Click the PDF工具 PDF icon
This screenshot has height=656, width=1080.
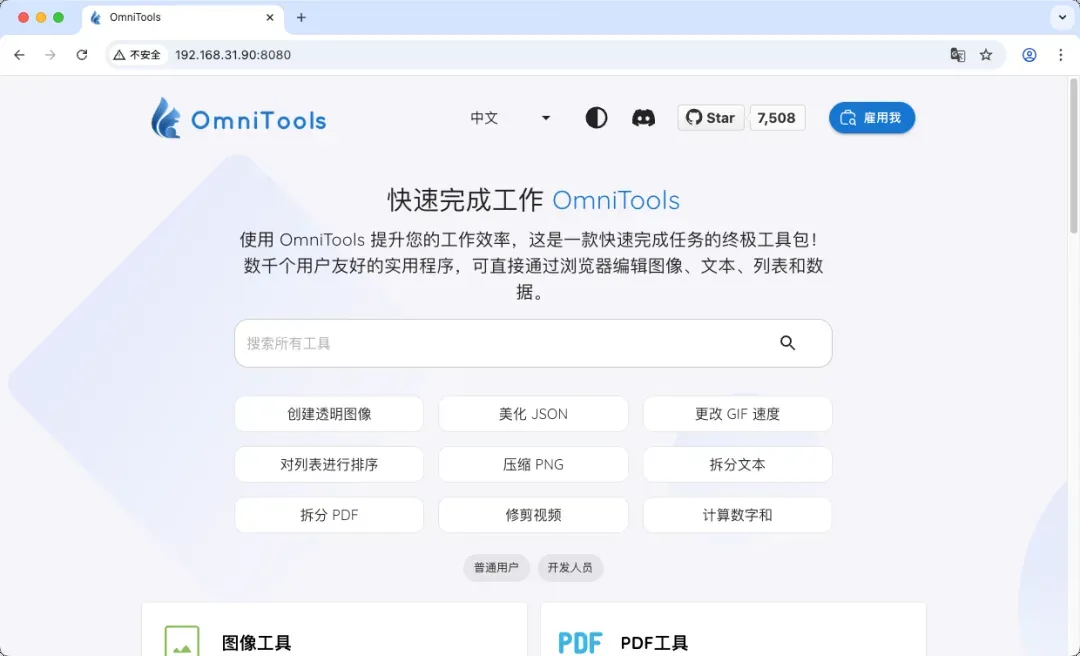coord(581,644)
